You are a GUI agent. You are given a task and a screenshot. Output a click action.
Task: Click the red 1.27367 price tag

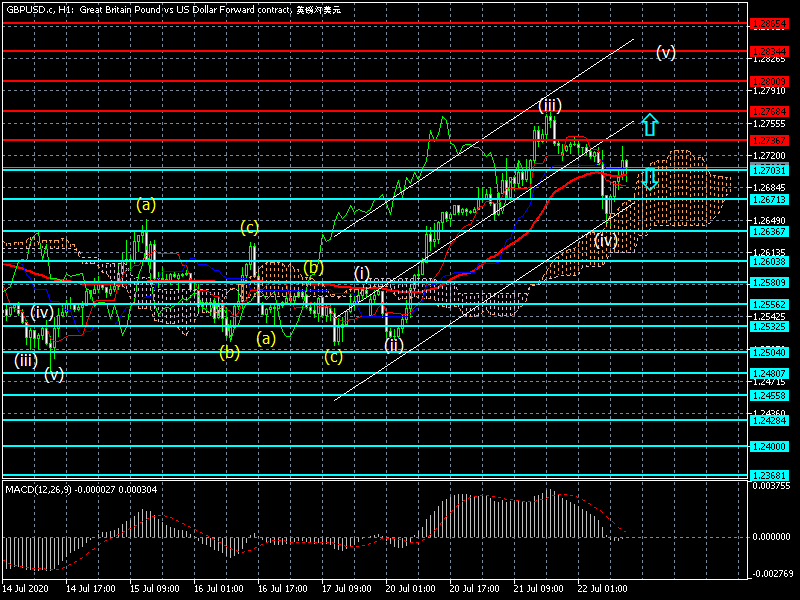[x=770, y=141]
